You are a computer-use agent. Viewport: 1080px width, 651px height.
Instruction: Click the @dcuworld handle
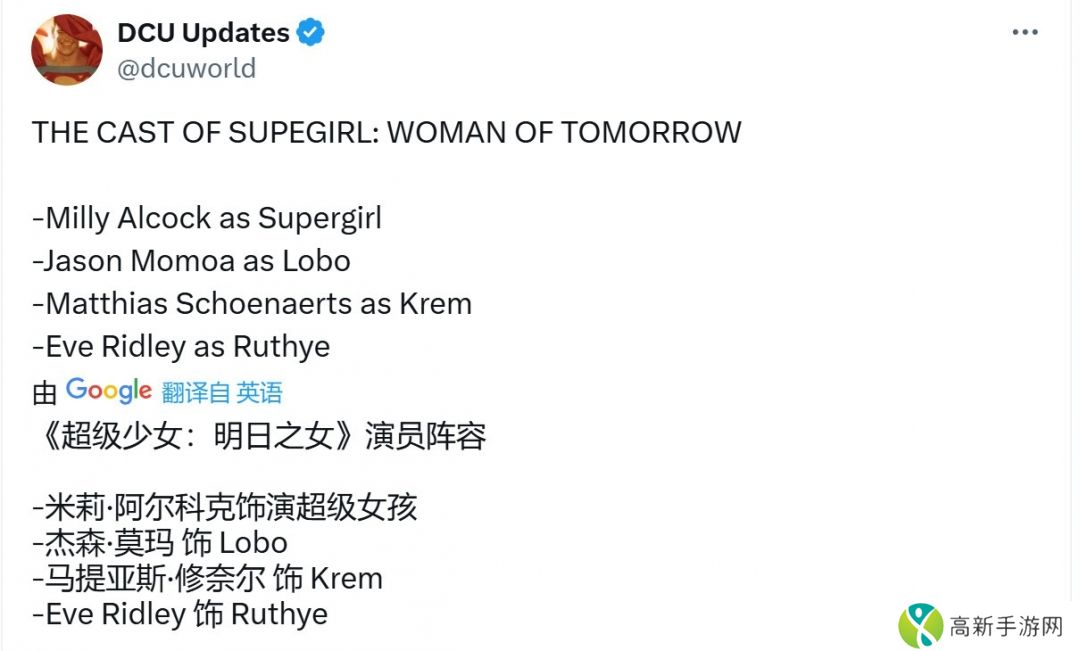[x=186, y=68]
